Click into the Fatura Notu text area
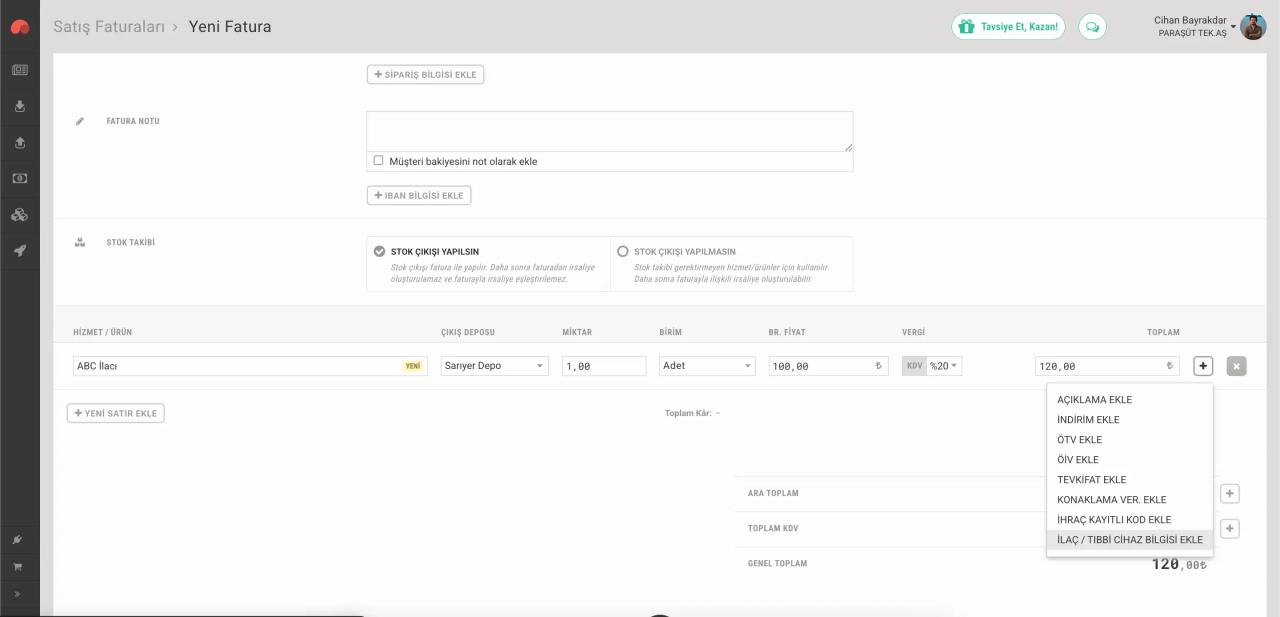1280x617 pixels. point(609,131)
